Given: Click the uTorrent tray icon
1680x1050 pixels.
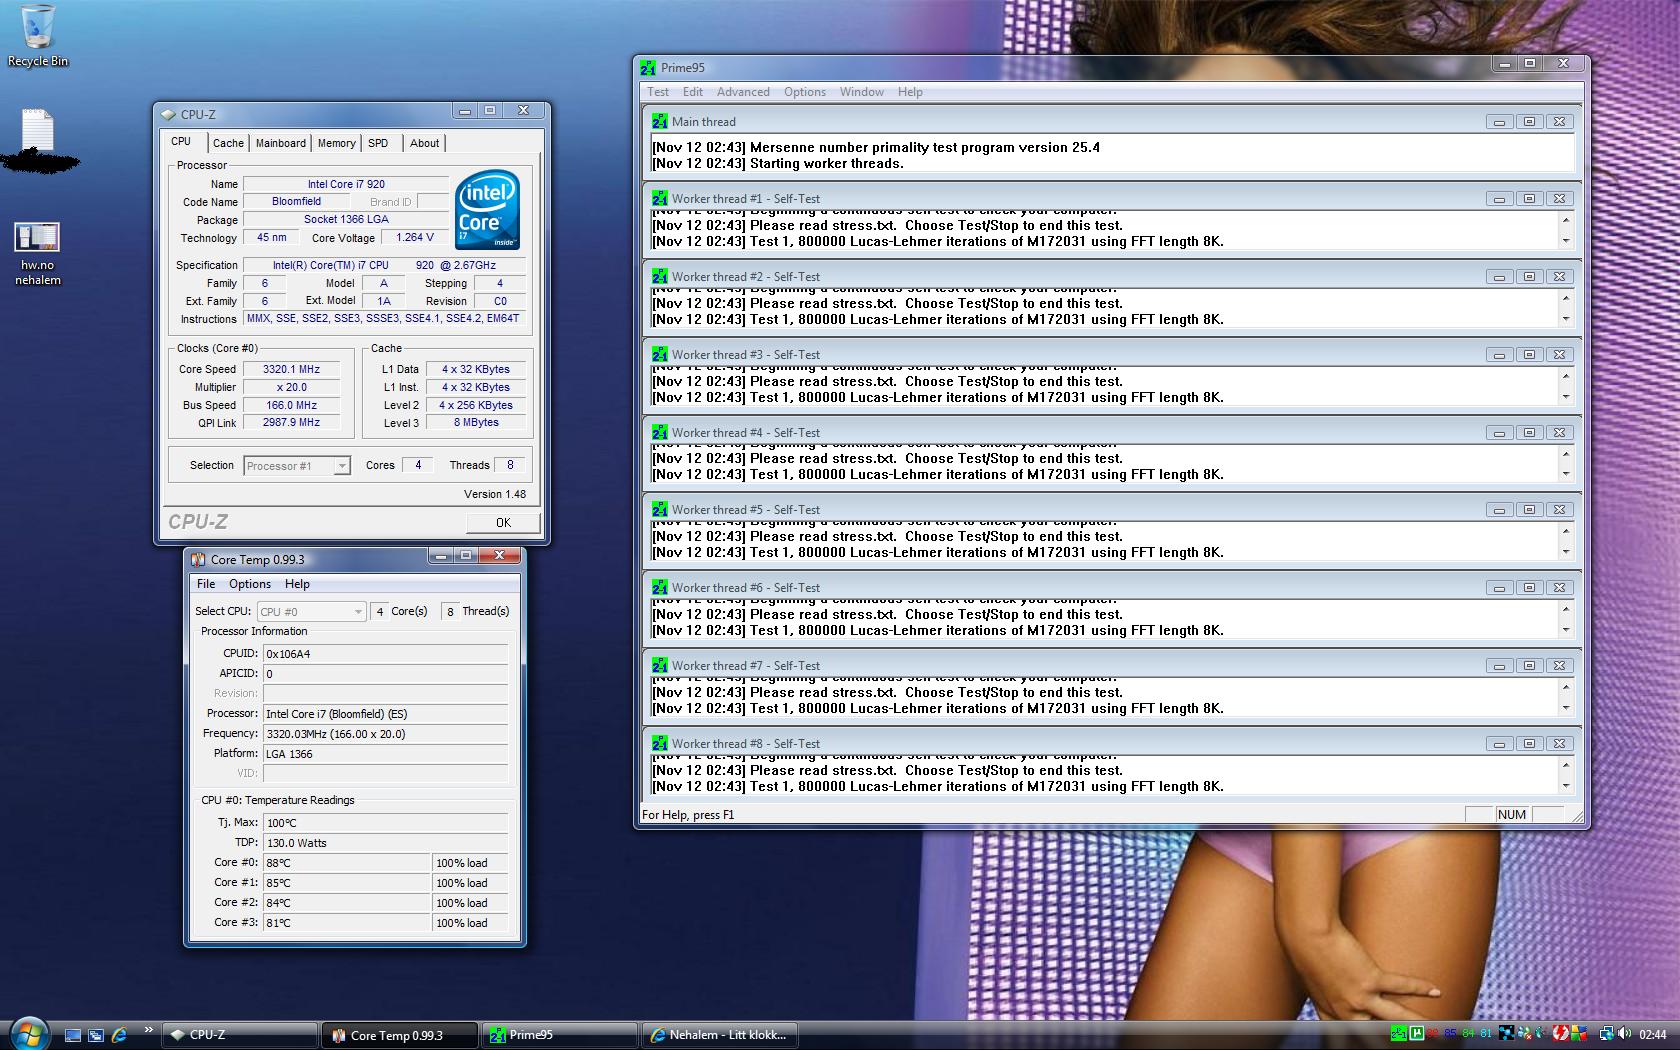Looking at the screenshot, I should tap(1417, 1034).
